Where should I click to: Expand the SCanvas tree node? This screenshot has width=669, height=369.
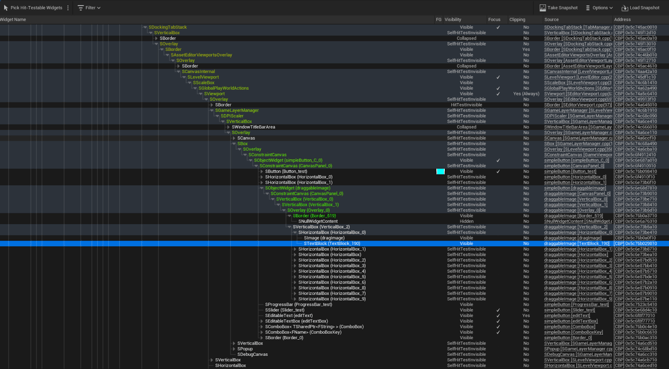tap(234, 138)
